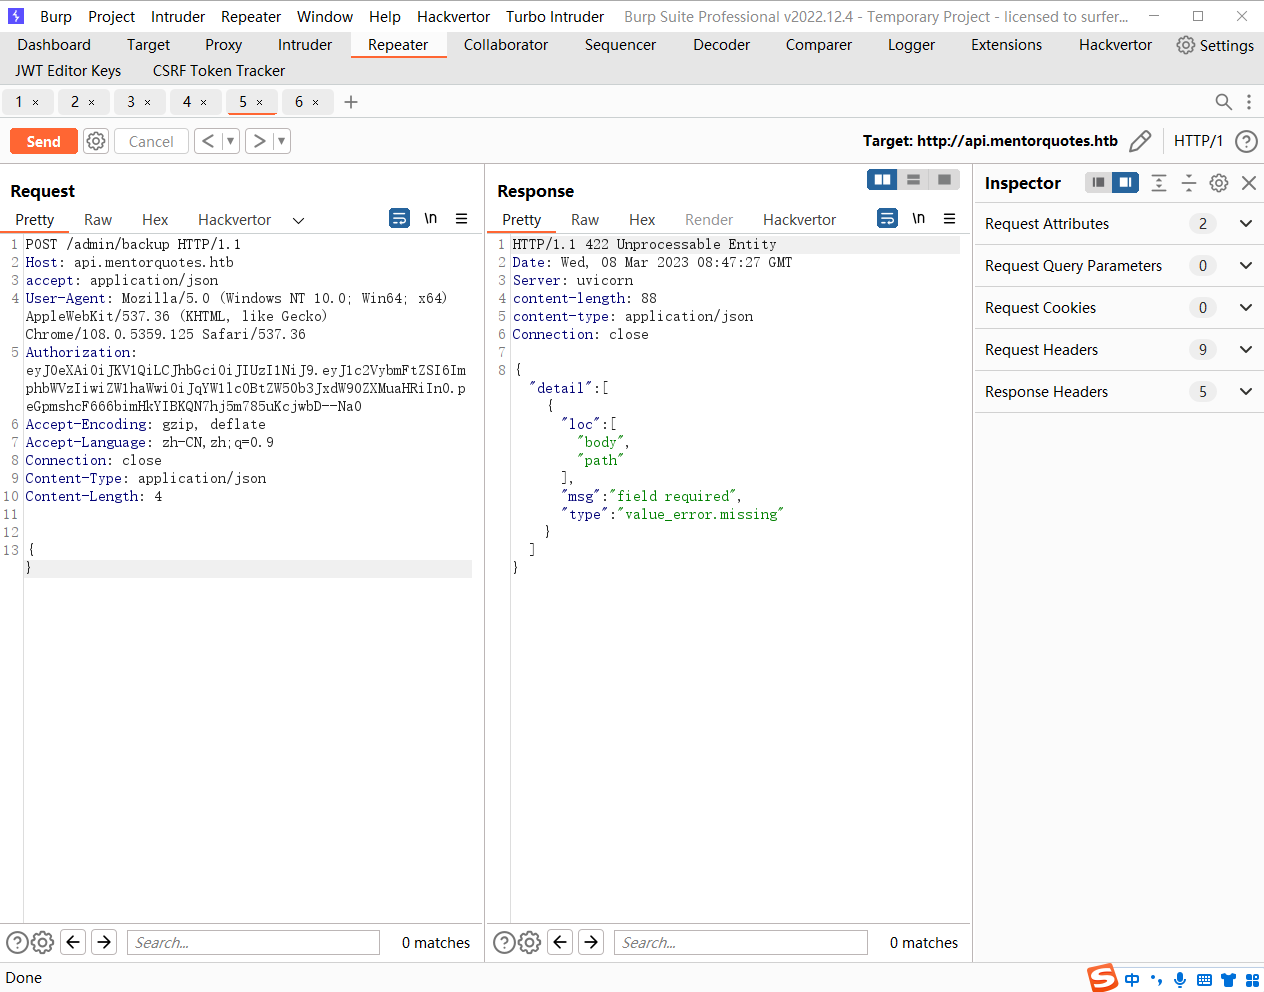This screenshot has width=1264, height=992.
Task: Click Sogou input method tray icon
Action: point(1102,978)
